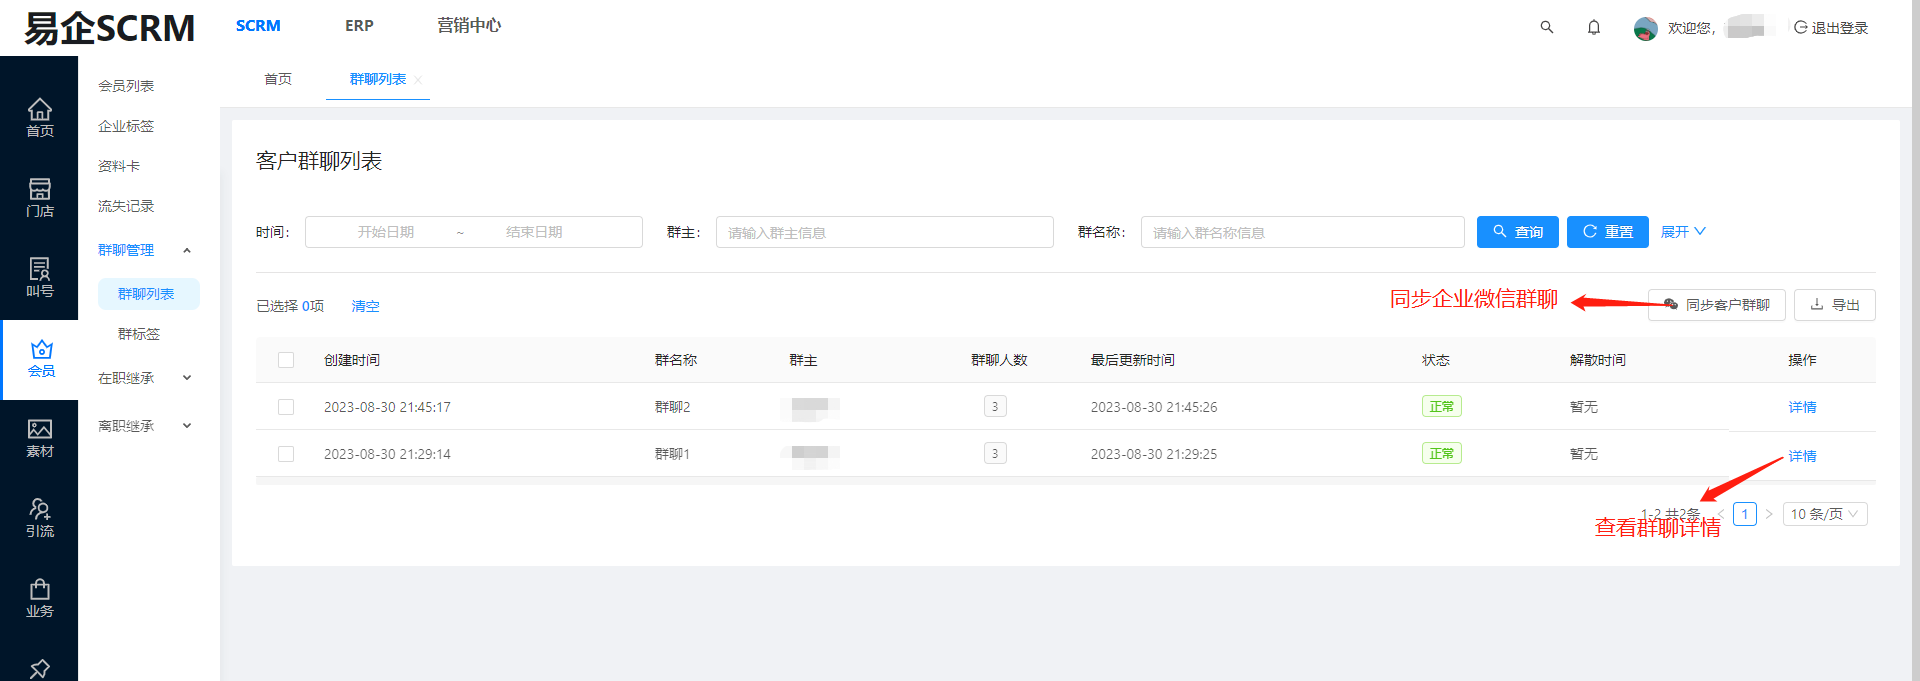1920x681 pixels.
Task: Select the 会员 member sidebar icon
Action: pyautogui.click(x=41, y=358)
